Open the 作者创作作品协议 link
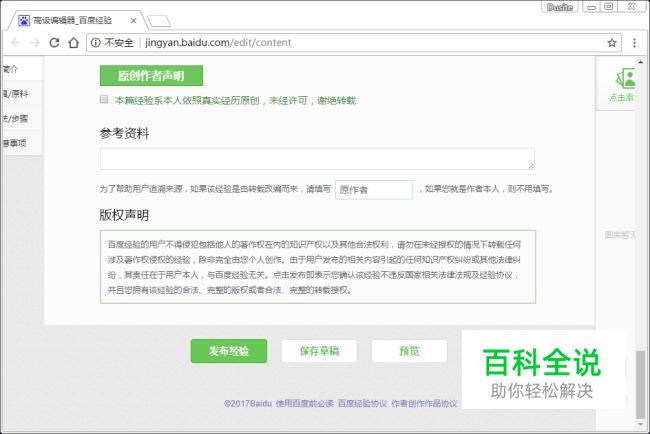Image resolution: width=650 pixels, height=434 pixels. (x=424, y=403)
